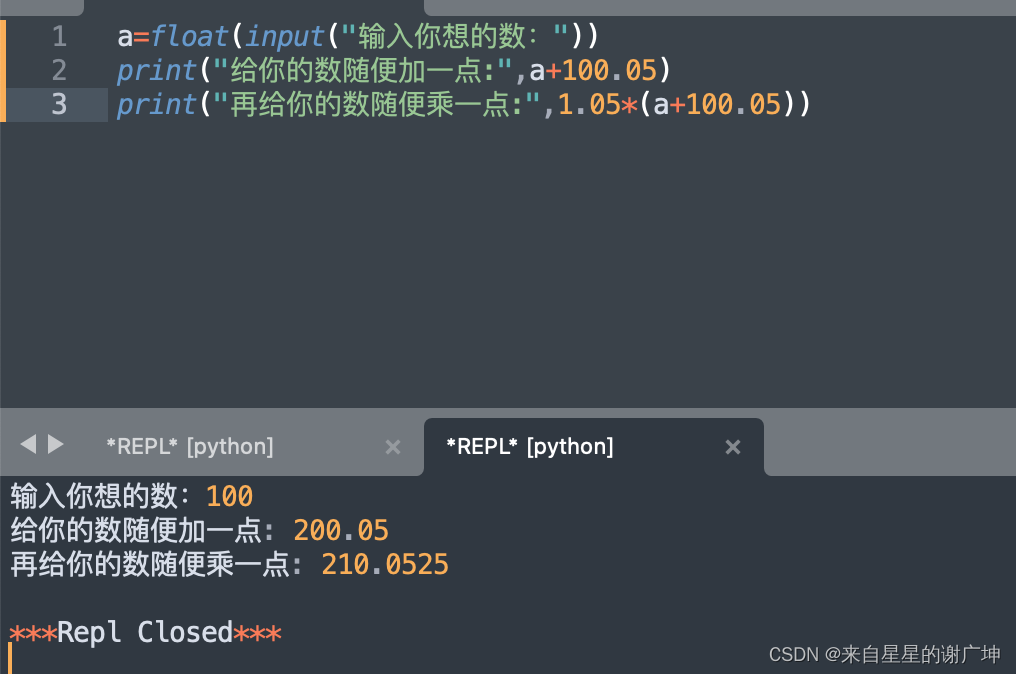
Task: Click the input function call on line 1
Action: coord(285,36)
